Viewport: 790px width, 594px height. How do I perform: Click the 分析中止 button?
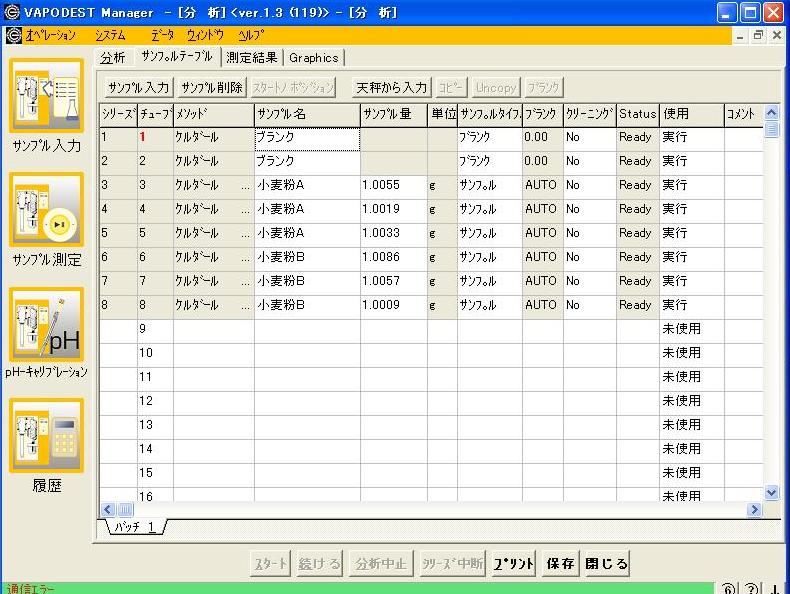[381, 563]
